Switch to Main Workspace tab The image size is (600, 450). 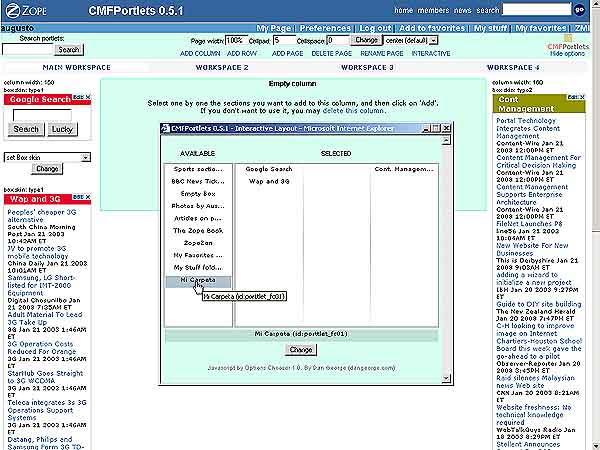(77, 67)
